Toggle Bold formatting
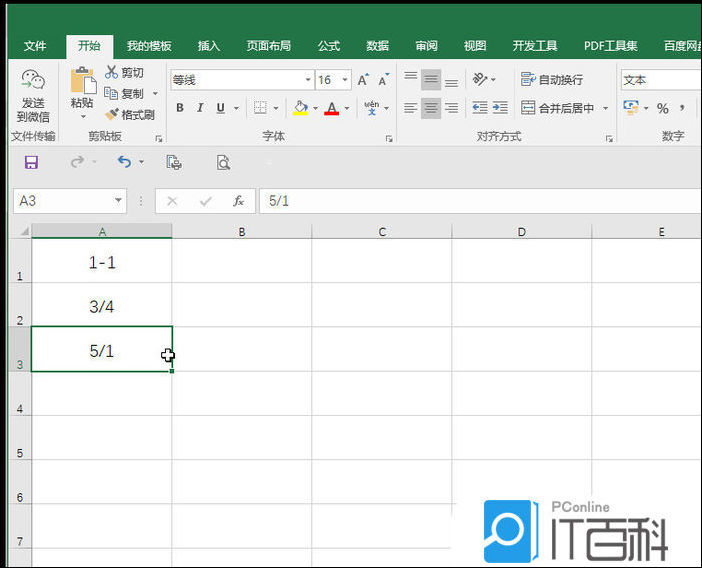Image resolution: width=702 pixels, height=568 pixels. click(180, 108)
